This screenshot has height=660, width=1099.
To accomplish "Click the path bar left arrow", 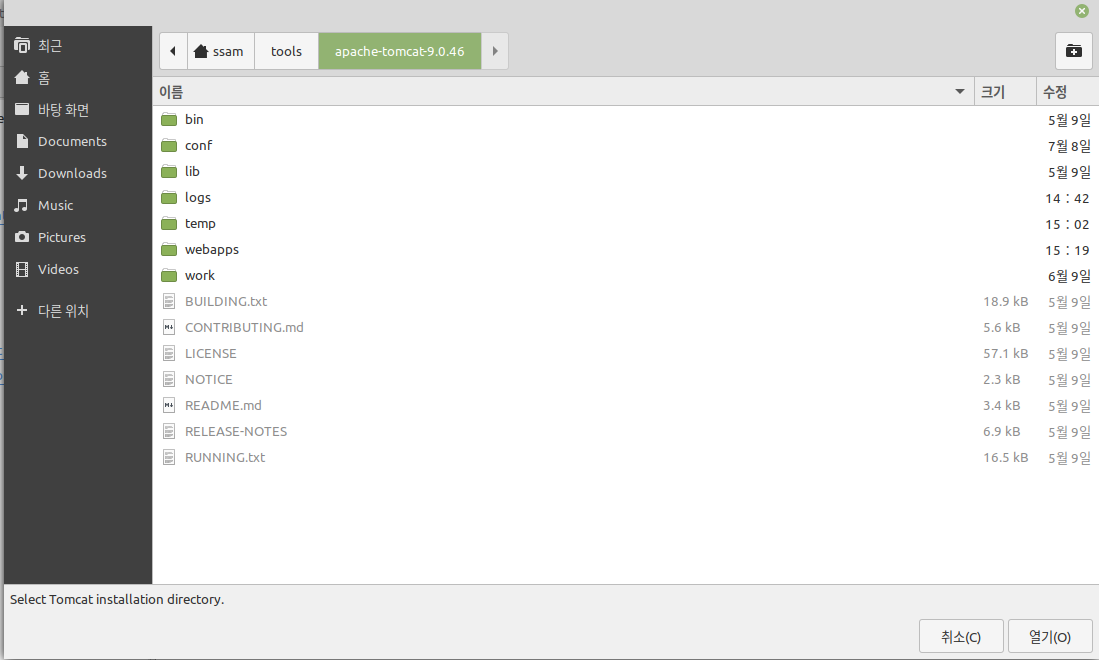I will pos(173,51).
